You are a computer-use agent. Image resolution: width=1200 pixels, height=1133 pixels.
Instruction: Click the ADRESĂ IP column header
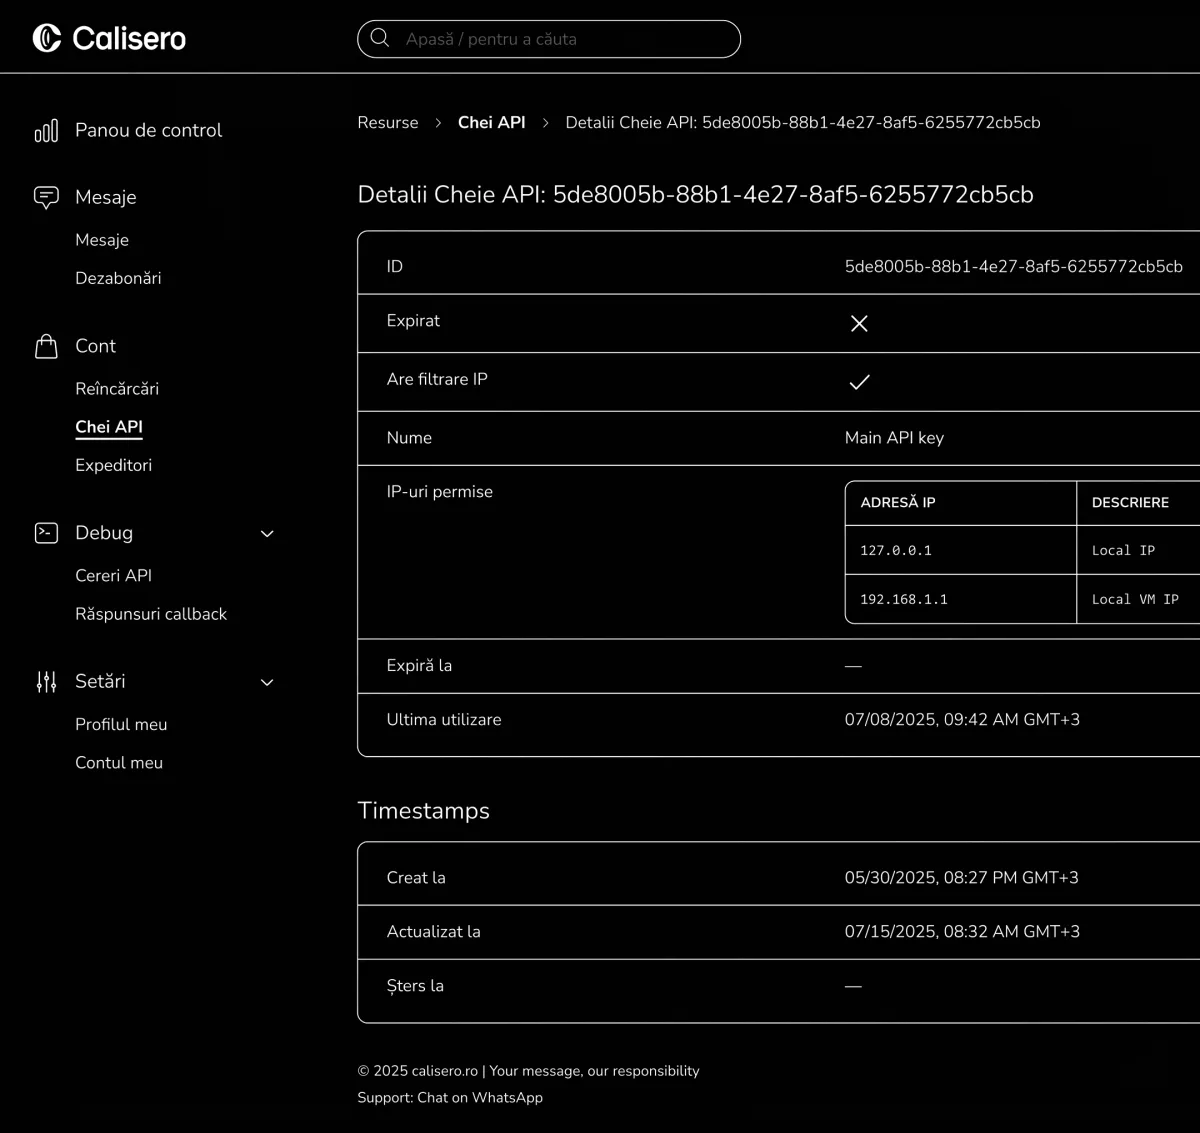(x=898, y=503)
